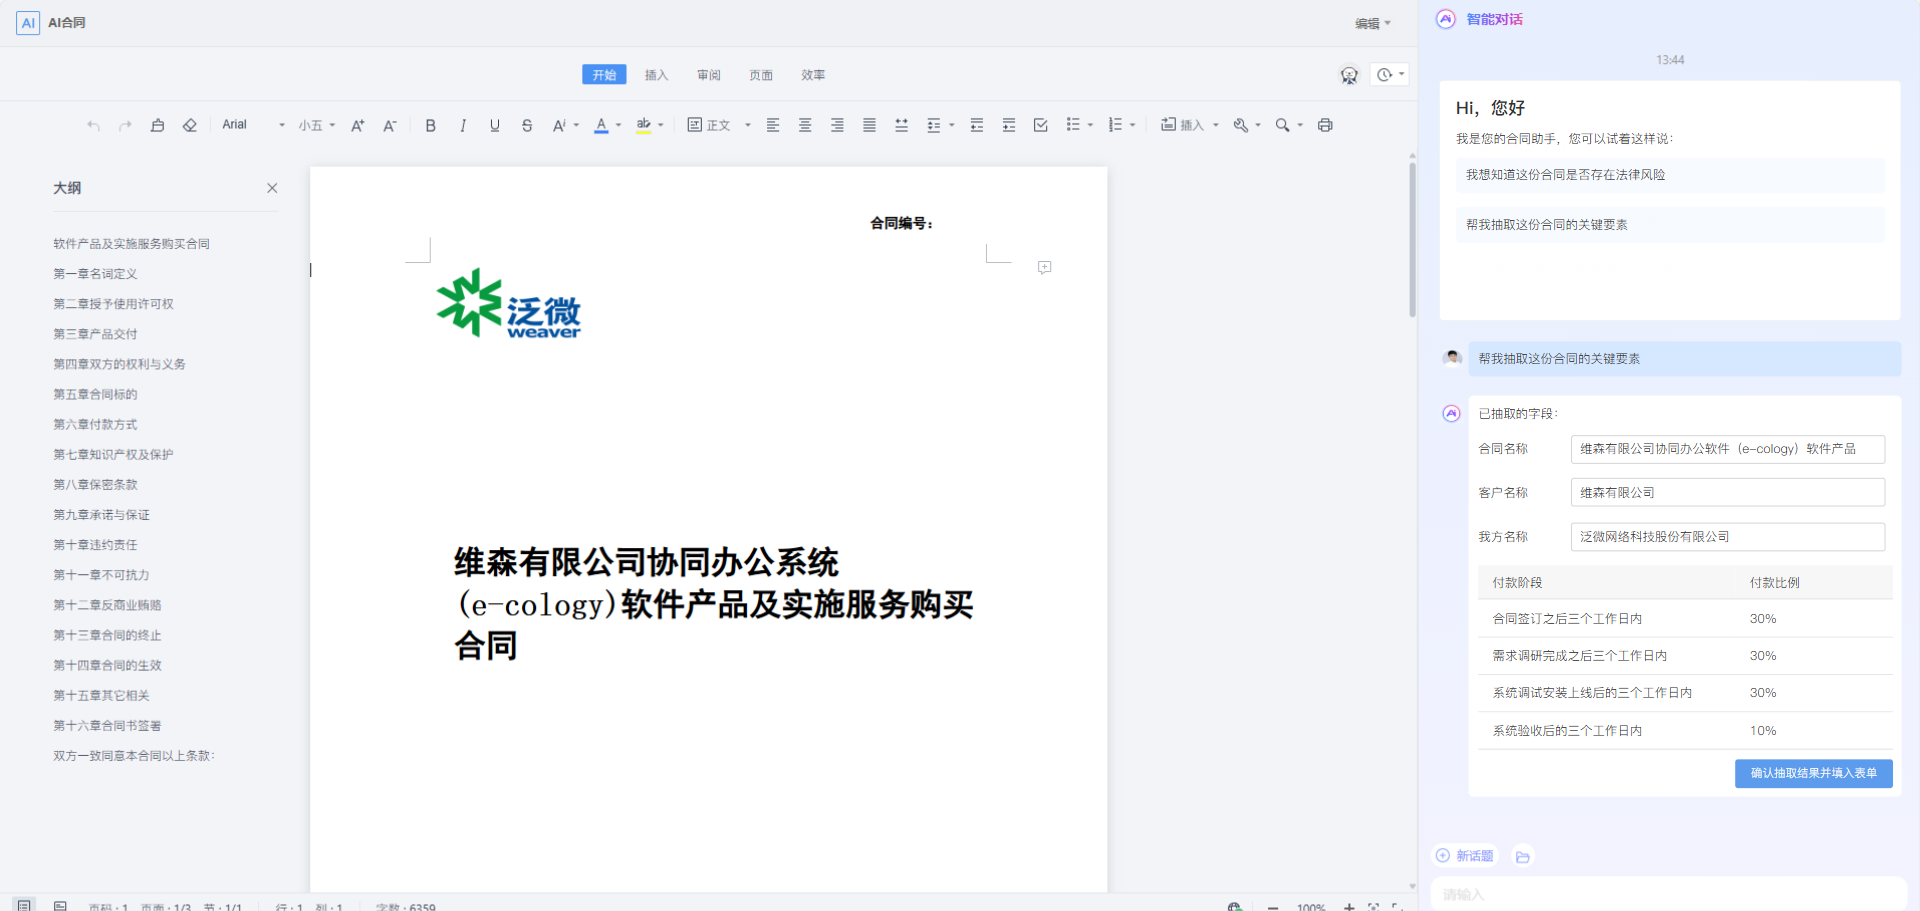Click the undo arrow icon

(x=93, y=125)
